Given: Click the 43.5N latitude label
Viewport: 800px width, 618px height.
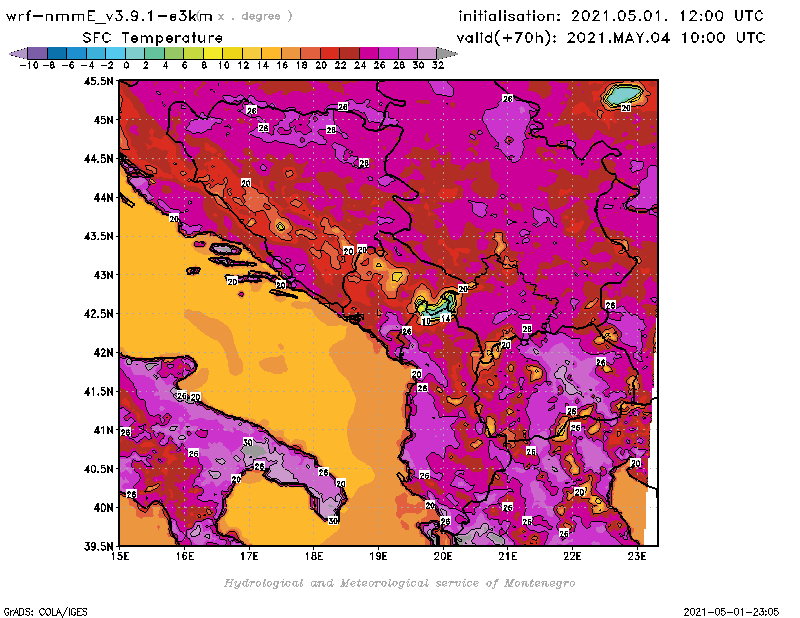Looking at the screenshot, I should pos(98,236).
